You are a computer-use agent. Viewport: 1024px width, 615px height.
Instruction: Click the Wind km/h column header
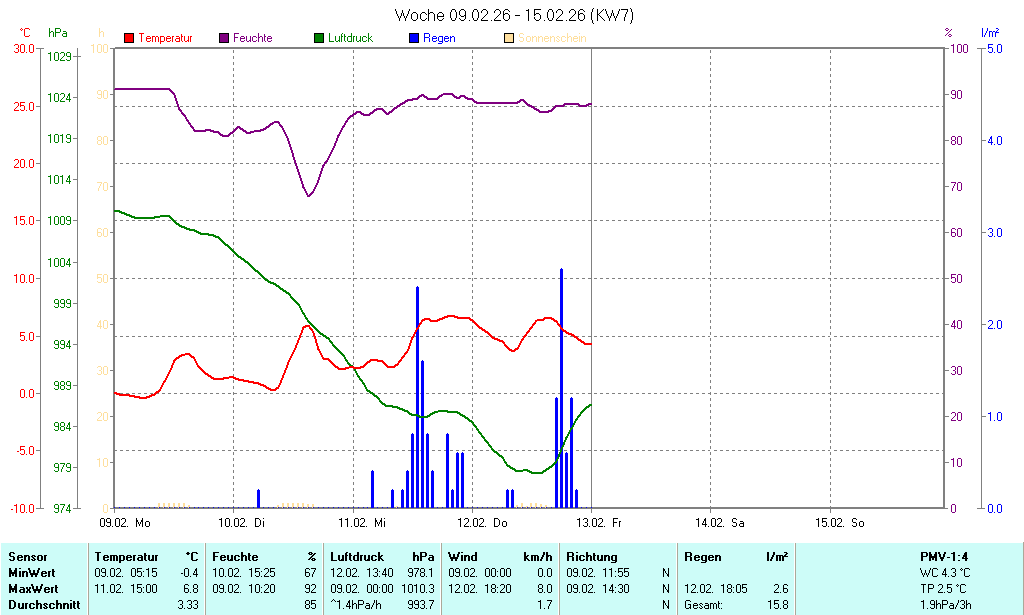pos(500,557)
